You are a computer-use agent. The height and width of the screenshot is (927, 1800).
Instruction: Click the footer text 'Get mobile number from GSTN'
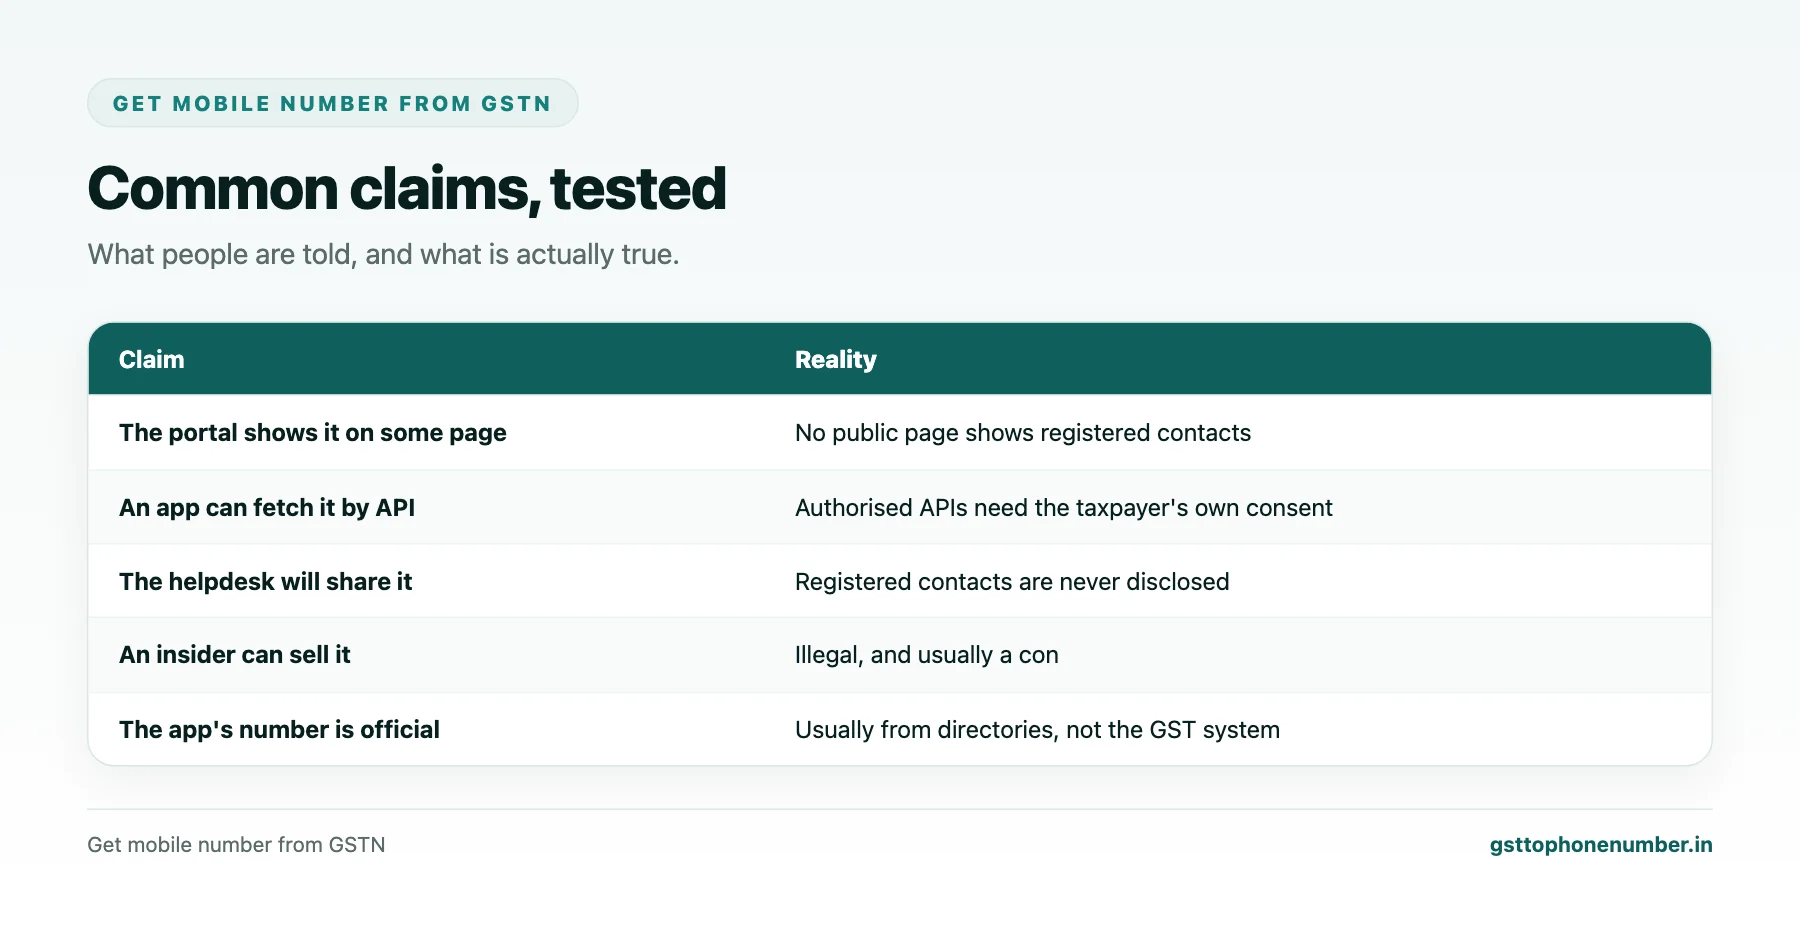pyautogui.click(x=236, y=844)
